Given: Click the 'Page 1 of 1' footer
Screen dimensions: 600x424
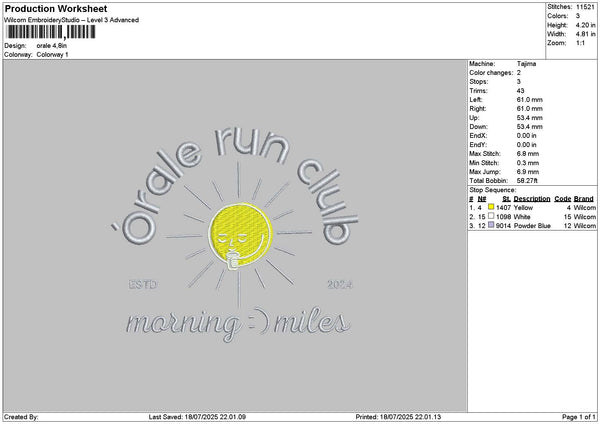Looking at the screenshot, I should (579, 417).
